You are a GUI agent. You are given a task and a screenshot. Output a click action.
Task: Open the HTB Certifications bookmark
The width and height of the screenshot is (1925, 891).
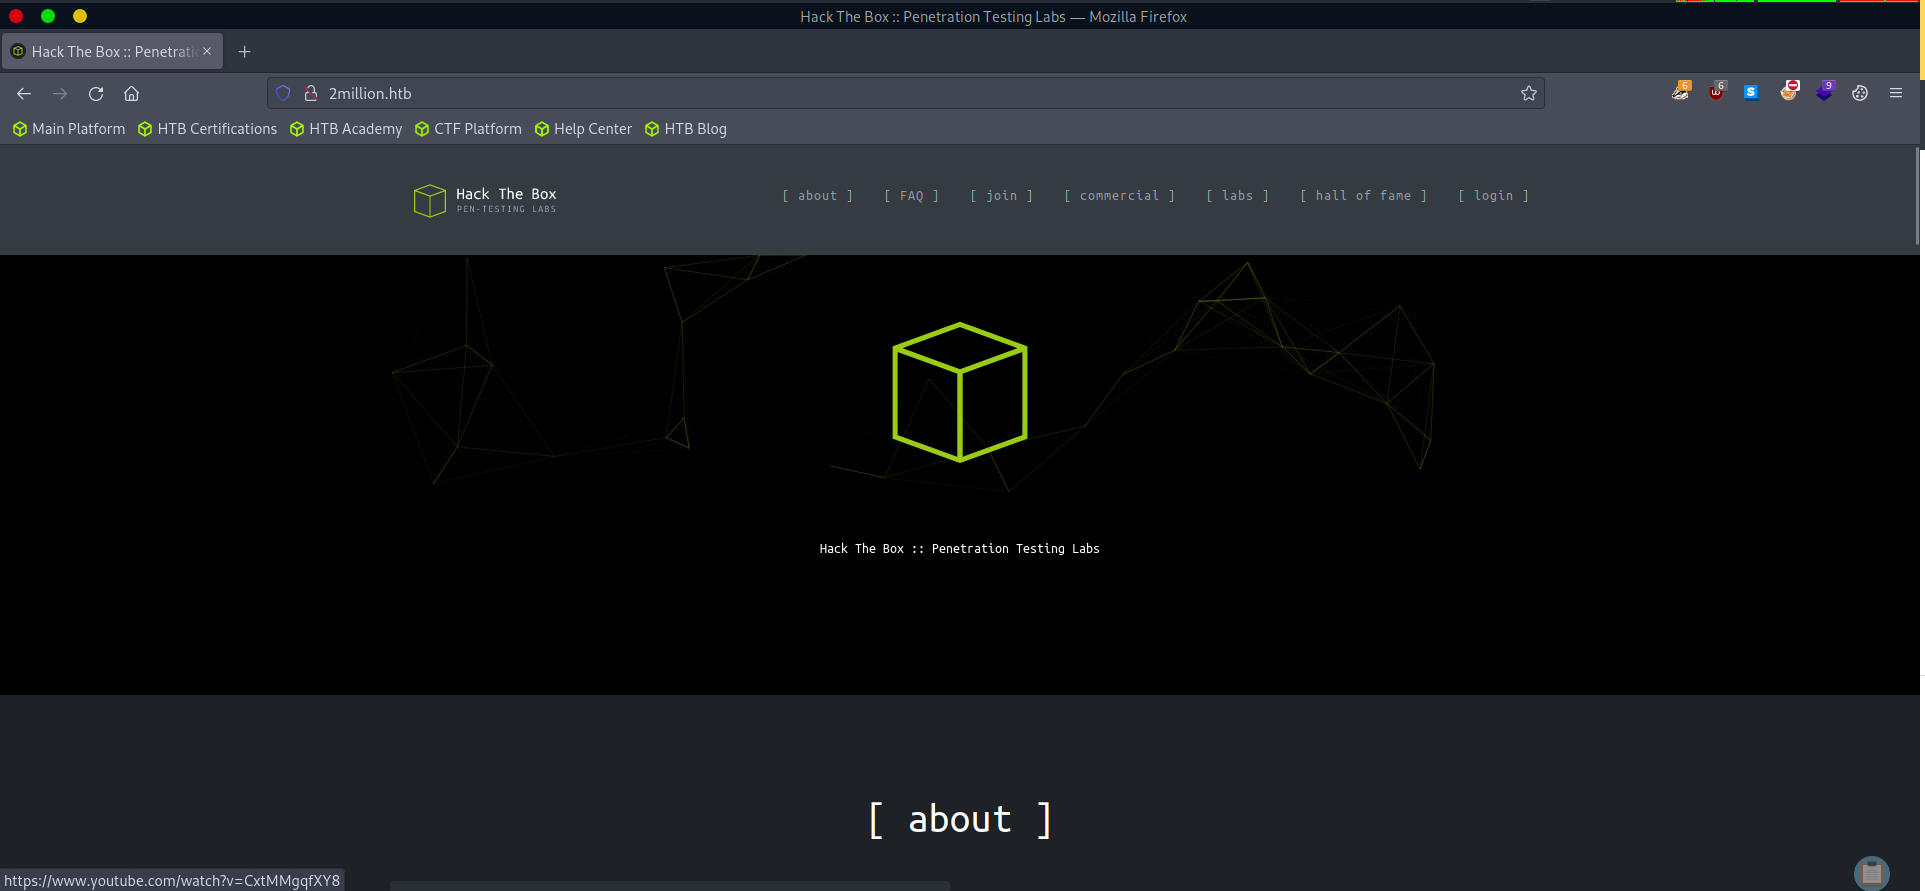(x=207, y=129)
